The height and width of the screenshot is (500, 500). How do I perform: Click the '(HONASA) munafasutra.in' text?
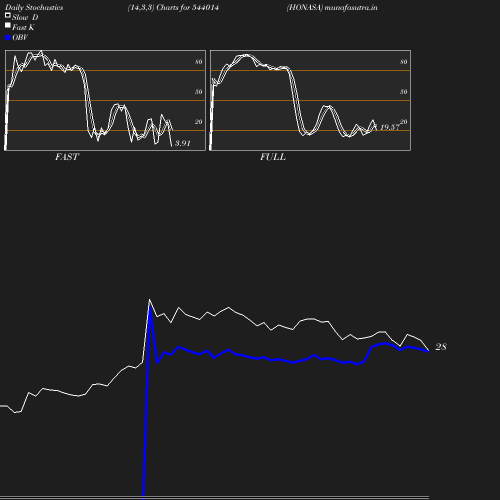[332, 7]
